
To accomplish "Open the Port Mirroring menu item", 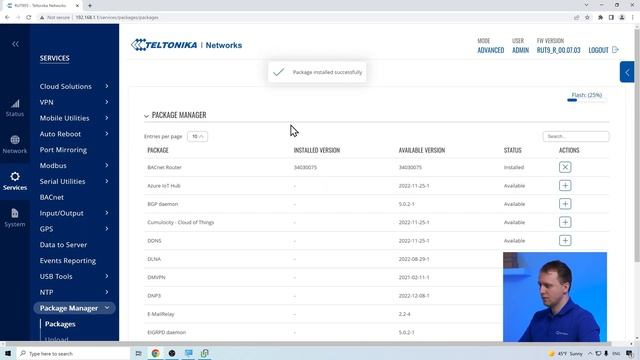I will click(x=63, y=150).
